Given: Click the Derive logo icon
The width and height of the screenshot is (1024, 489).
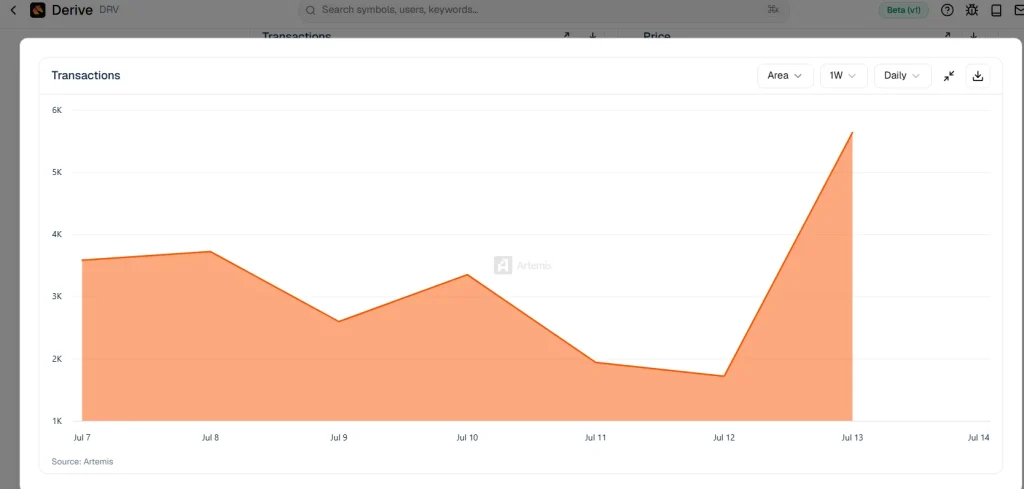Looking at the screenshot, I should (x=37, y=10).
